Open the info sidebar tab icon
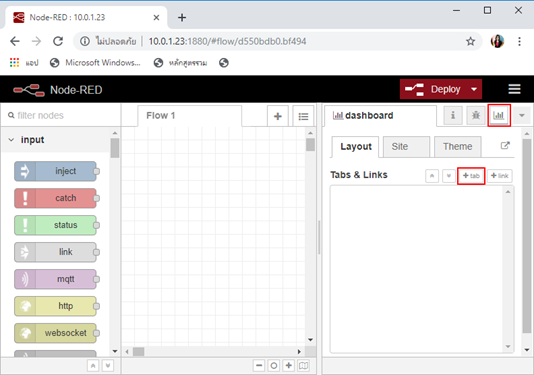The height and width of the screenshot is (375, 534). tap(453, 115)
